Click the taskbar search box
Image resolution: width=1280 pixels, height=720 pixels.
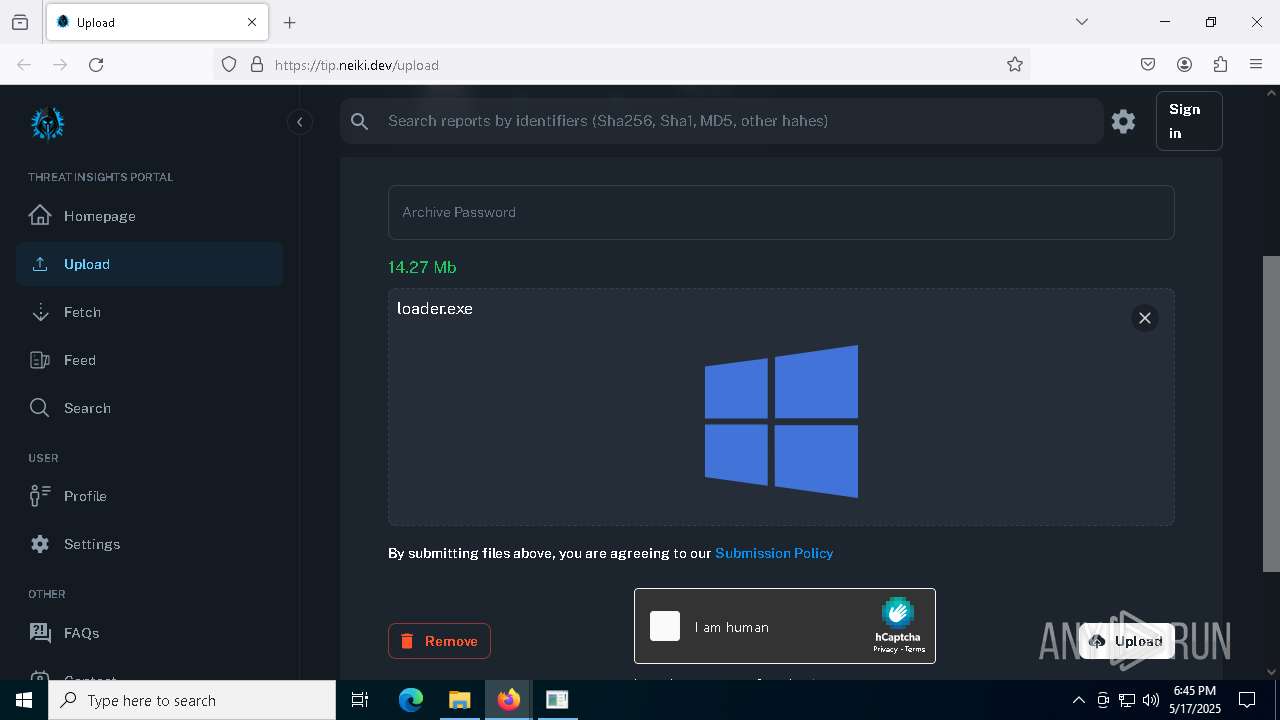pos(192,700)
